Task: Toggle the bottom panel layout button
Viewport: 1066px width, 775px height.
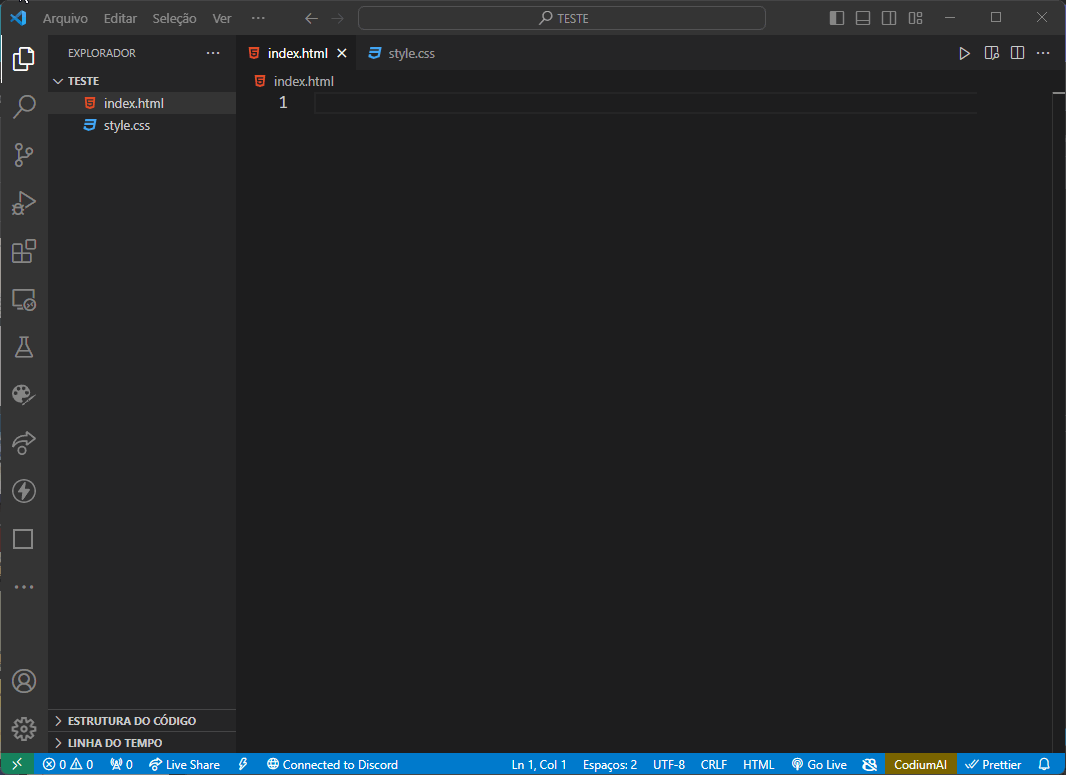Action: pos(863,18)
